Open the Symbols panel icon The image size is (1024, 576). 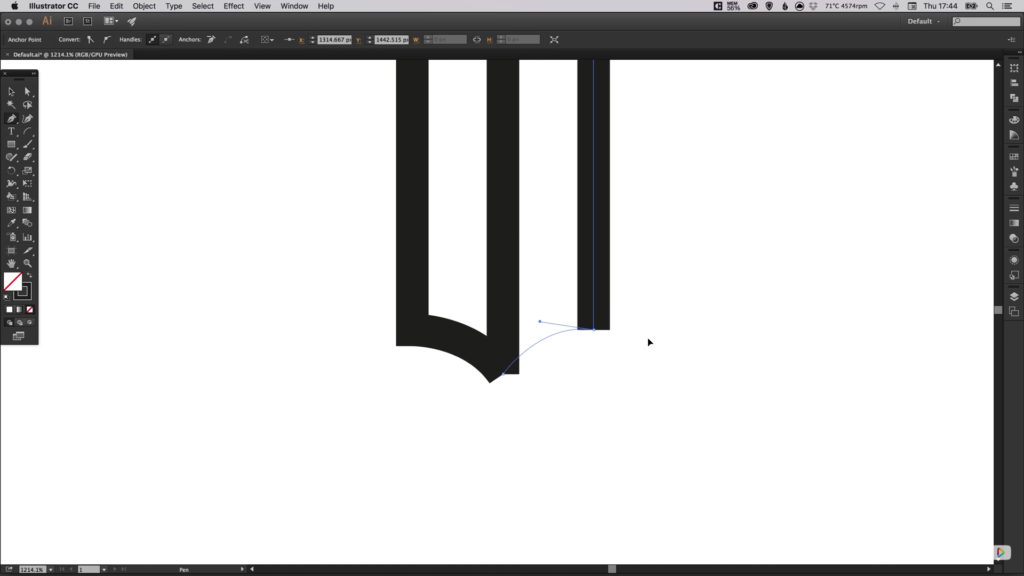pyautogui.click(x=1014, y=186)
